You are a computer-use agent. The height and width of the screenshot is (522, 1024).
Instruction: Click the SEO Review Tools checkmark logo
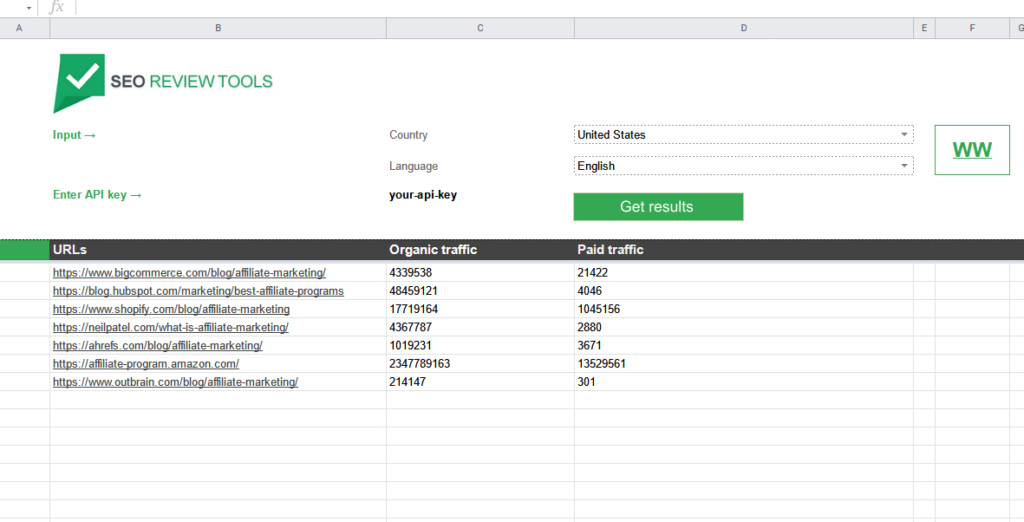[78, 81]
